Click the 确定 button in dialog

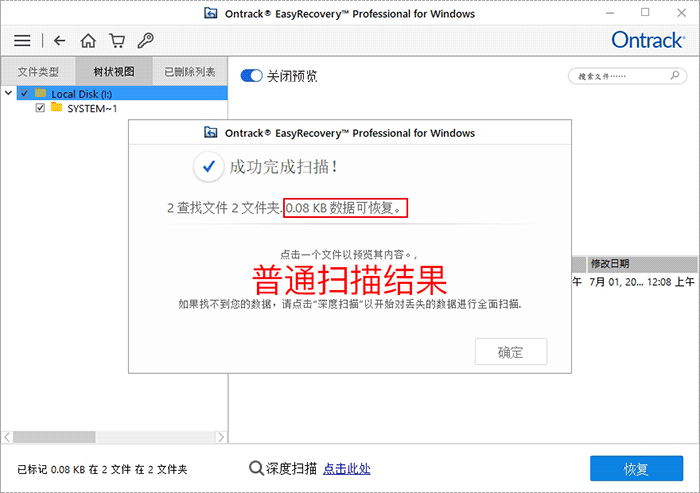point(511,352)
